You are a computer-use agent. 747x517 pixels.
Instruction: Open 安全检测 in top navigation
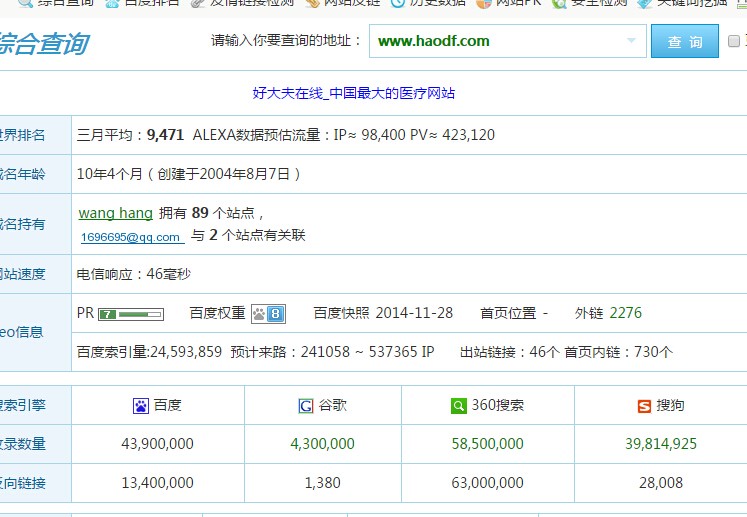click(x=599, y=3)
